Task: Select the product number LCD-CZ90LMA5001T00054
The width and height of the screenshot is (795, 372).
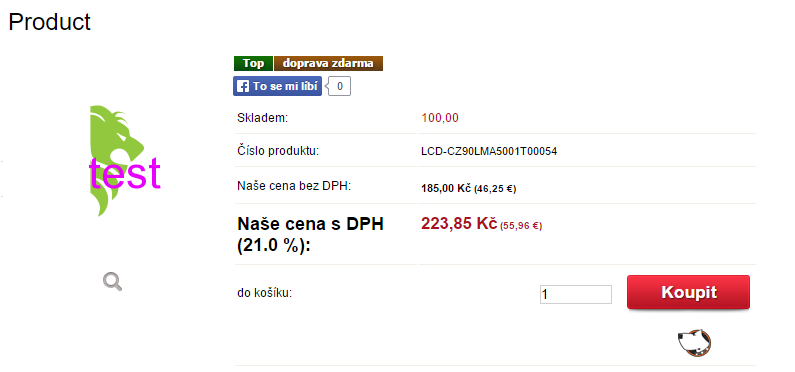Action: 489,151
